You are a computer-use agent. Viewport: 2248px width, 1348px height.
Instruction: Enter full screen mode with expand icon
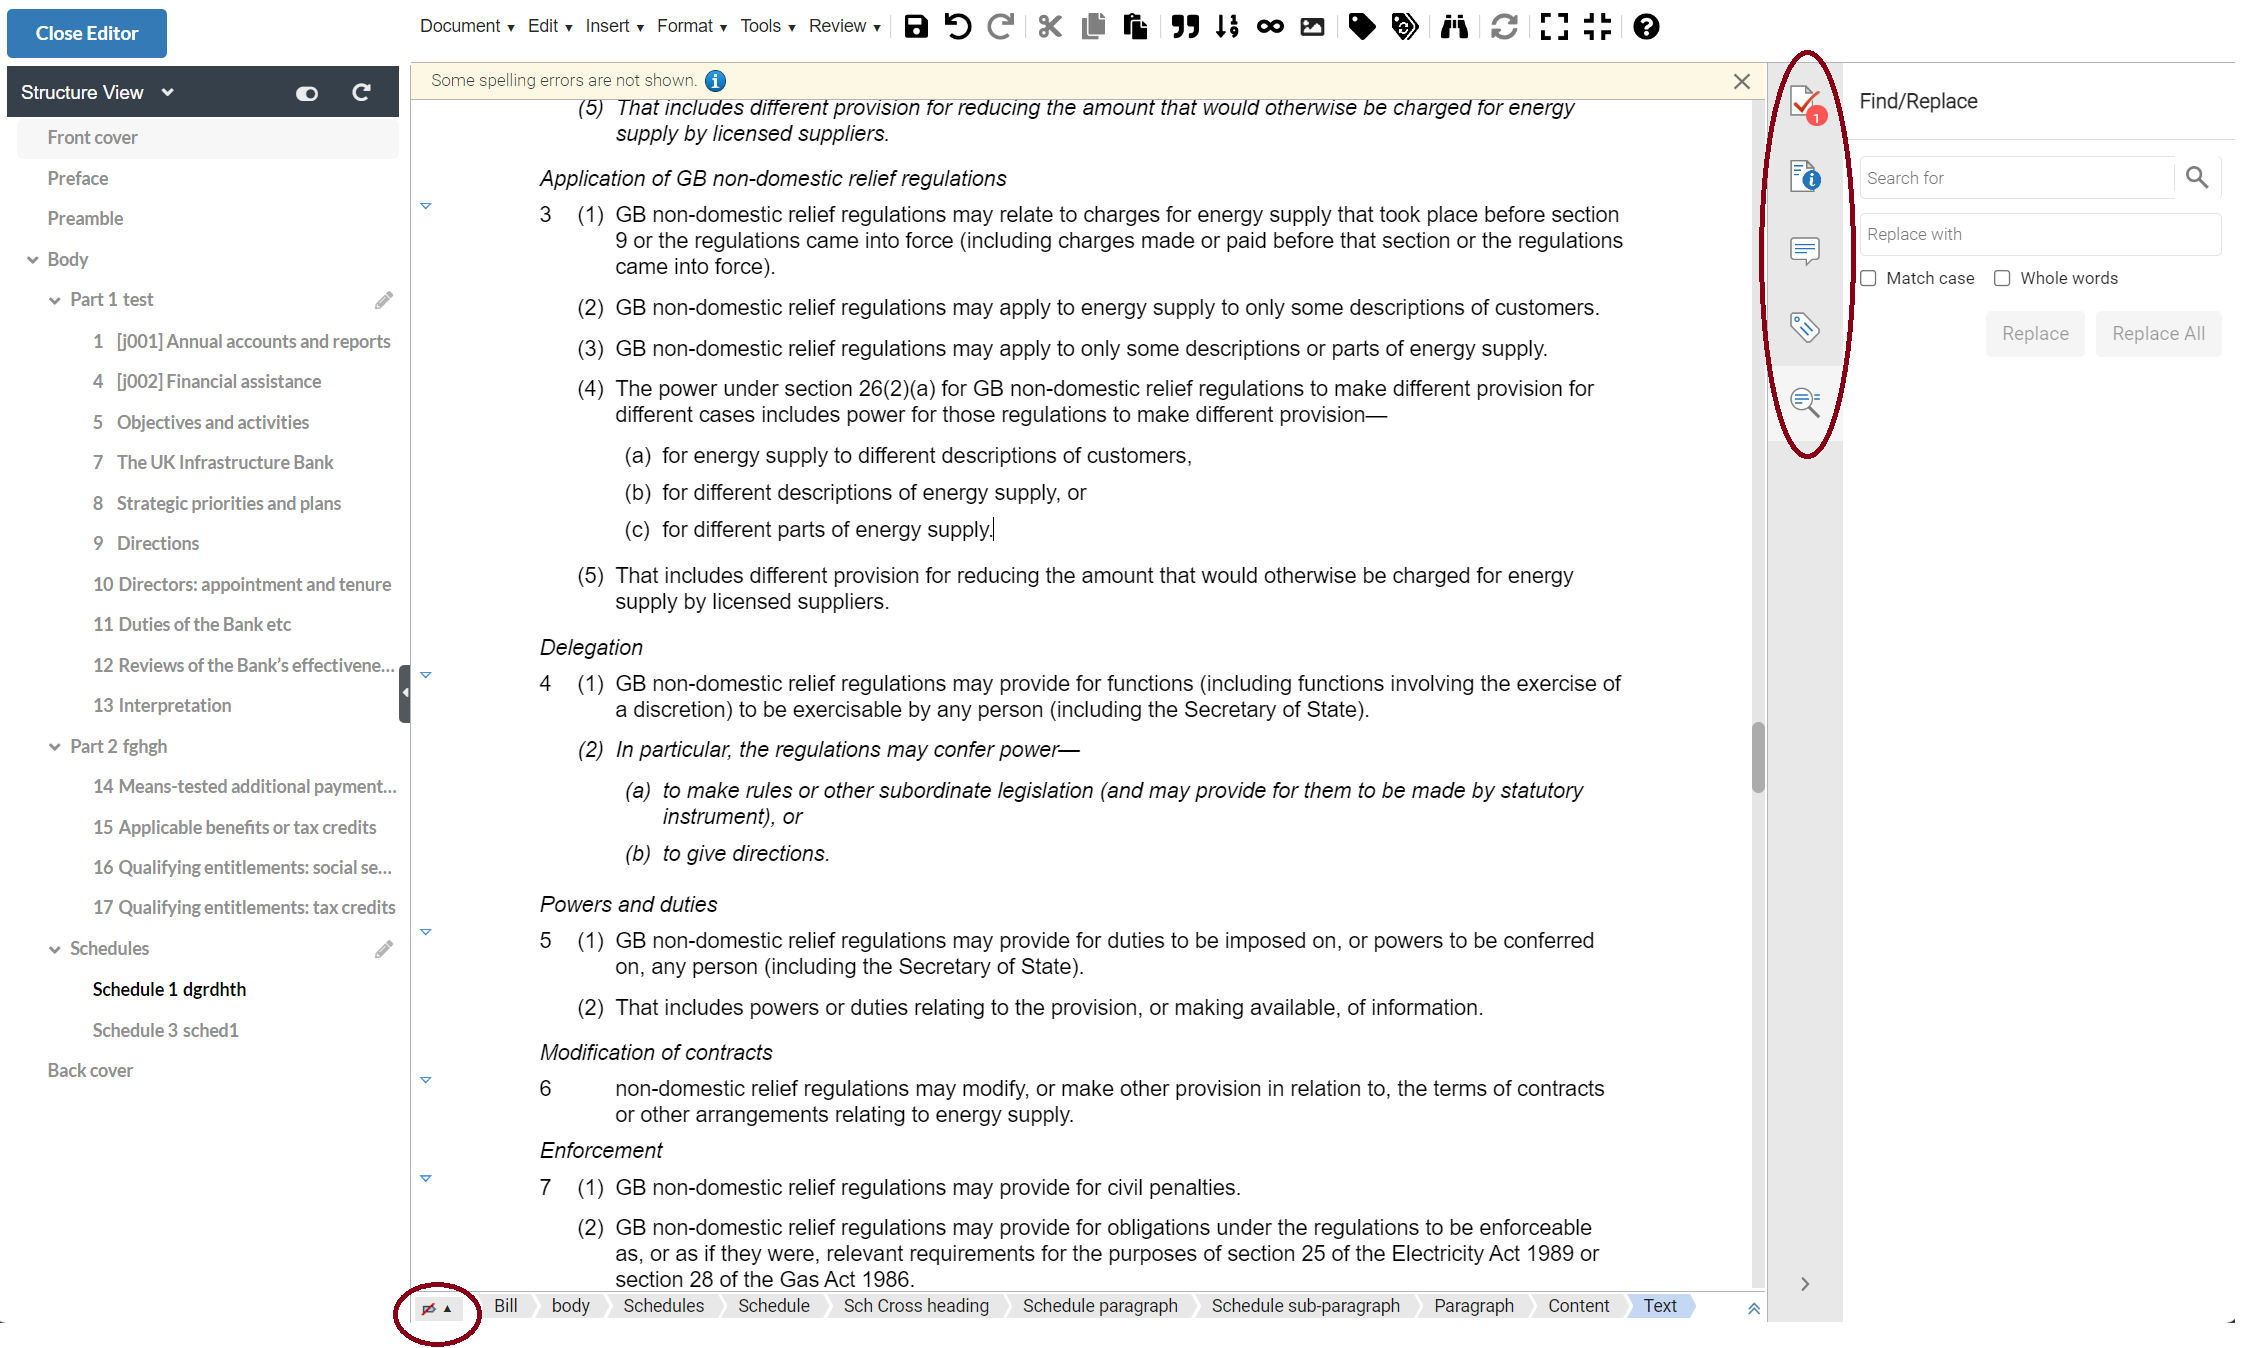(1554, 27)
